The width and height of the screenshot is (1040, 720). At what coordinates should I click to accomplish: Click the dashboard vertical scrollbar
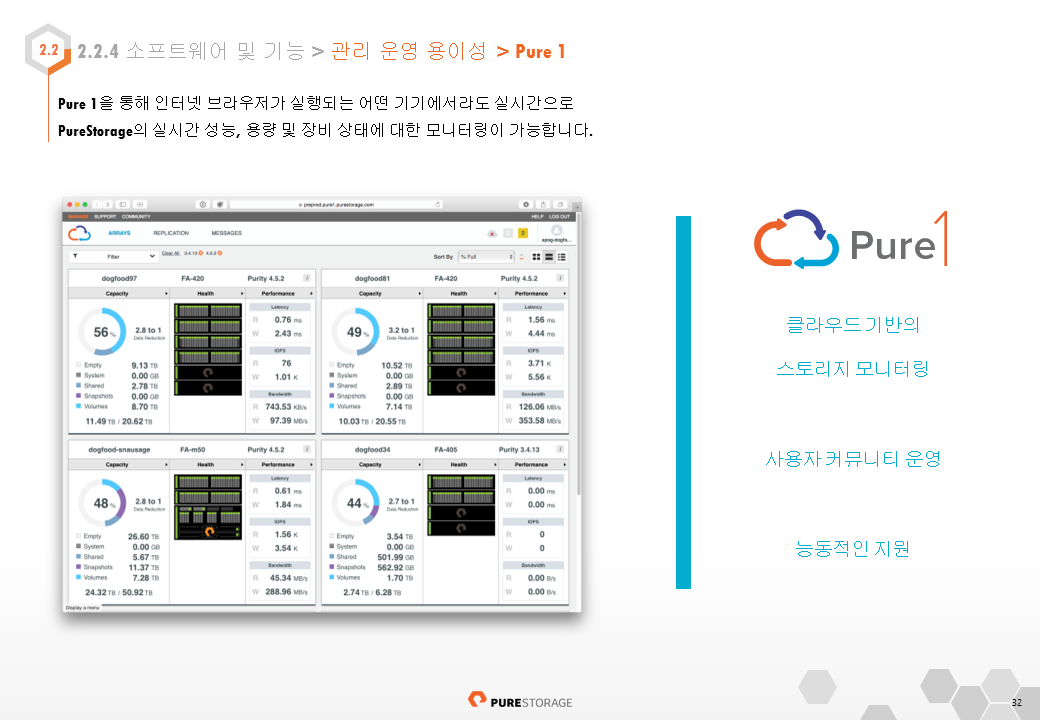[x=579, y=355]
